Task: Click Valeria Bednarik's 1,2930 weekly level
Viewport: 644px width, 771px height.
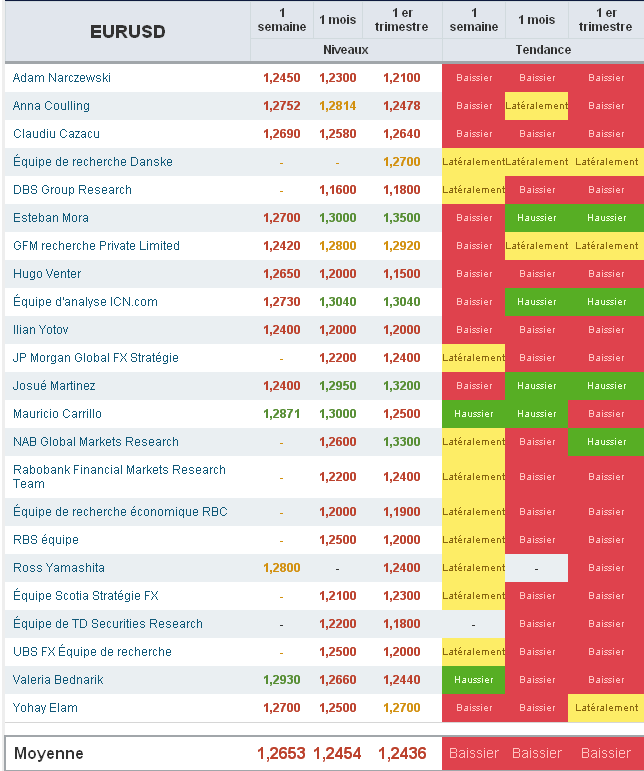Action: coord(282,680)
